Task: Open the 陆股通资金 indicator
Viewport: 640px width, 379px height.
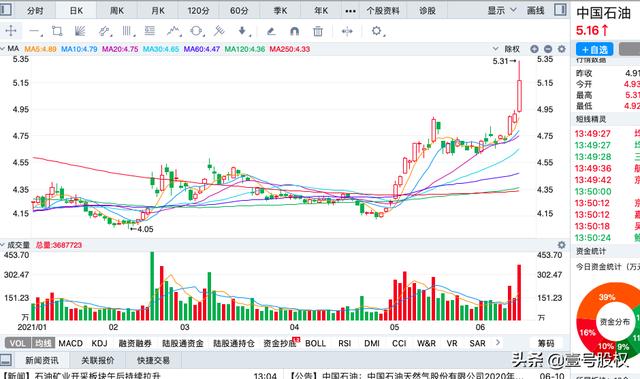Action: pos(182,343)
